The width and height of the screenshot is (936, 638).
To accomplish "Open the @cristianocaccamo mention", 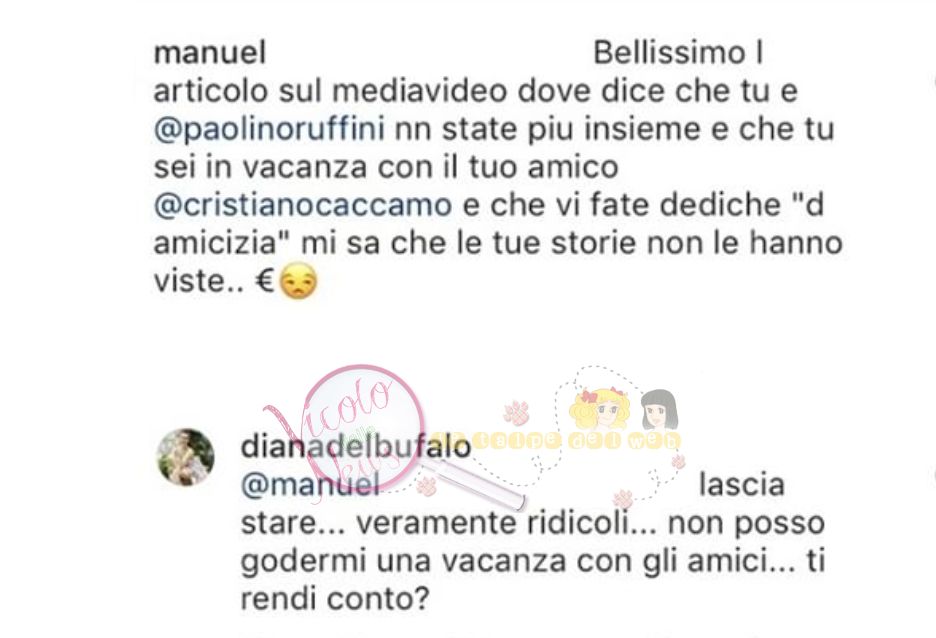I will coord(303,205).
